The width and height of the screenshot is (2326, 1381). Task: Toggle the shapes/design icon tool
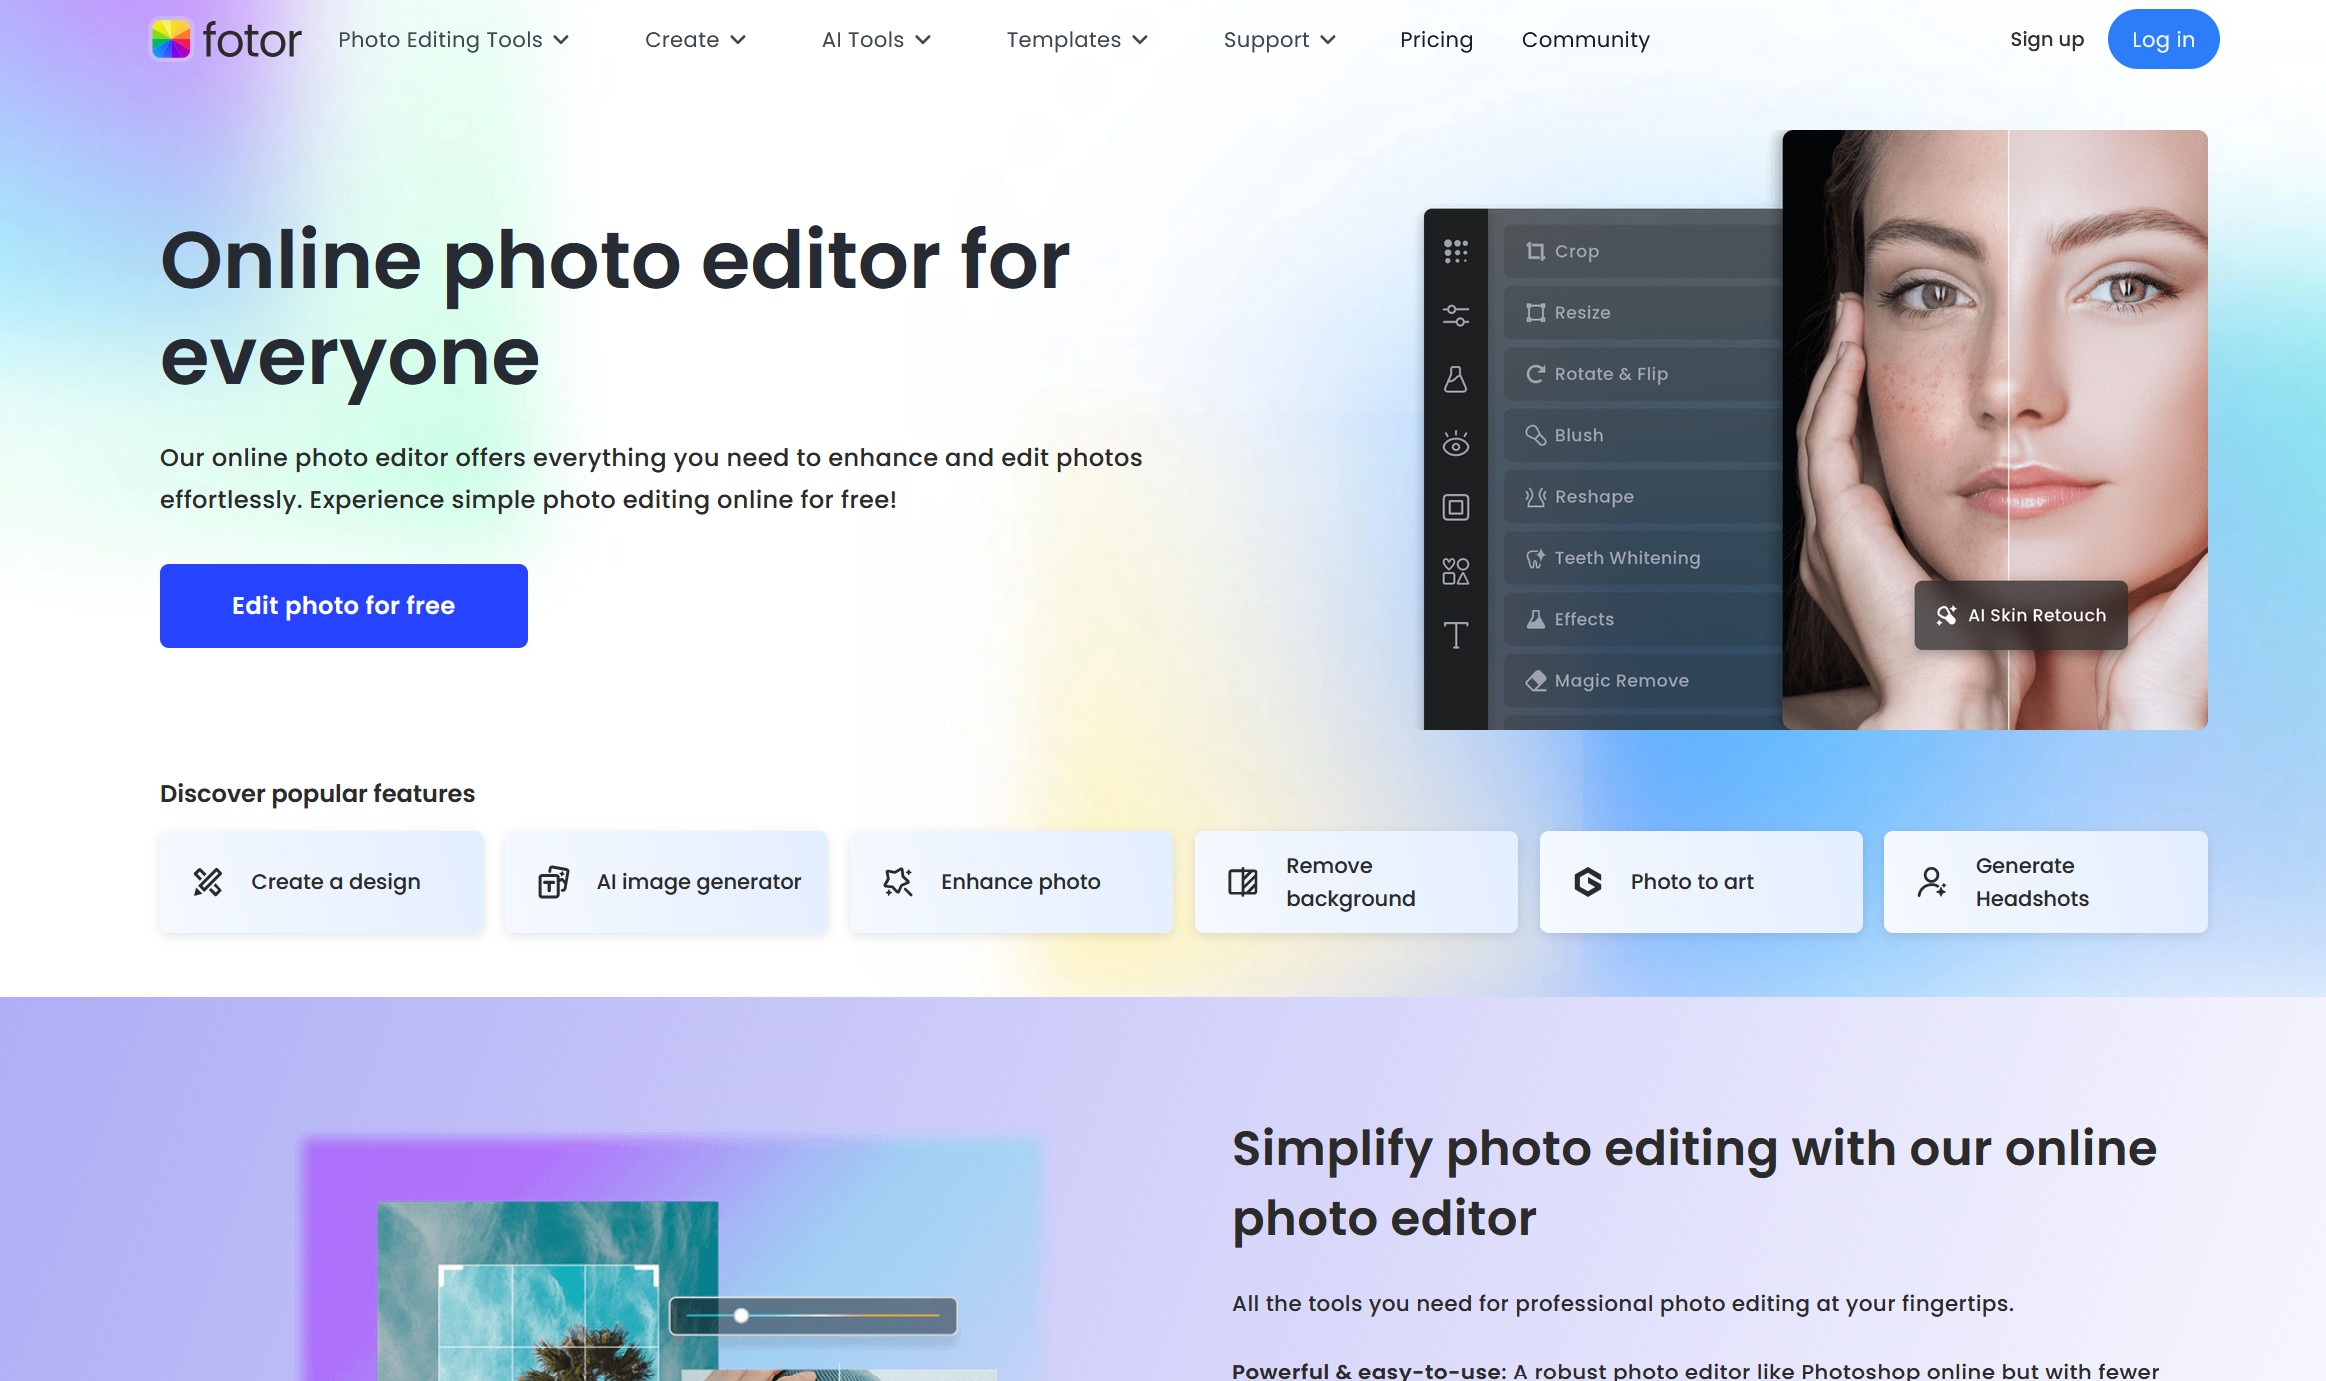(x=1455, y=569)
